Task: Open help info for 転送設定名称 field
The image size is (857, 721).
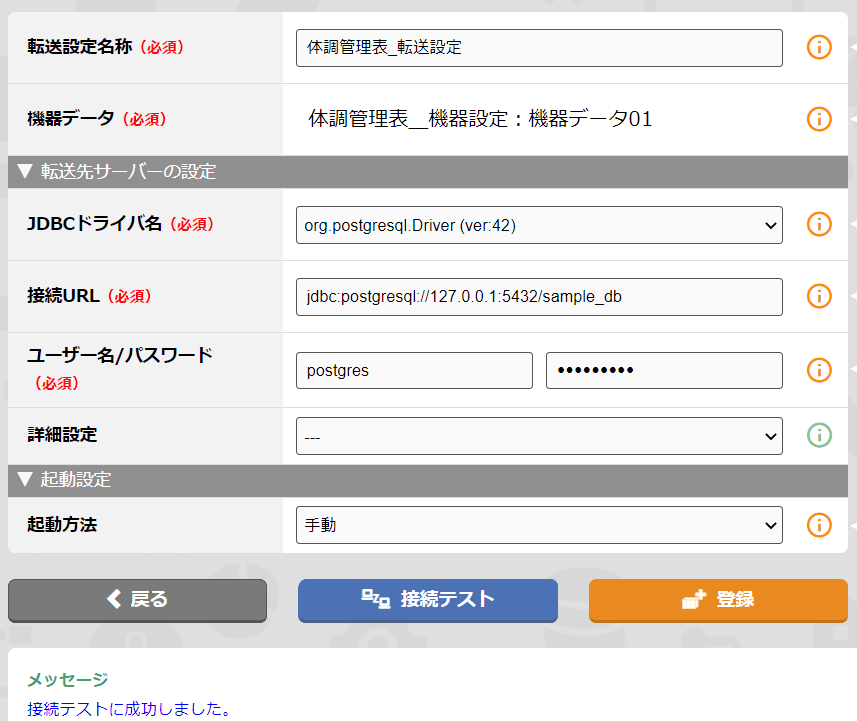Action: 819,47
